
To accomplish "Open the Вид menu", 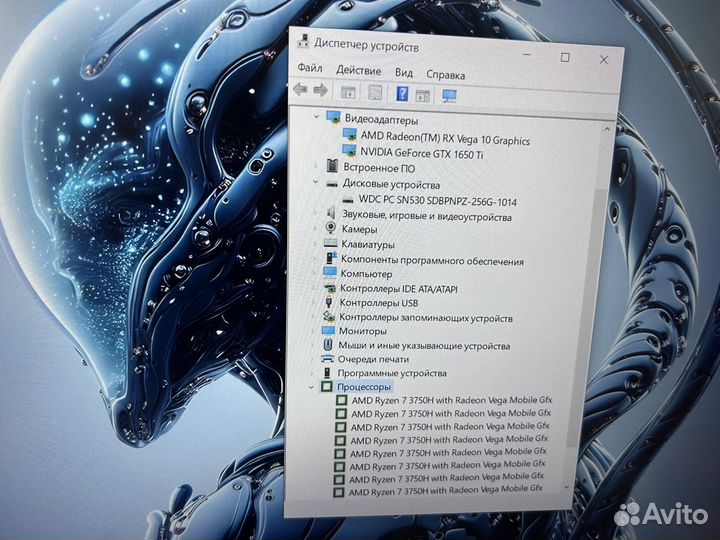I will pyautogui.click(x=404, y=73).
